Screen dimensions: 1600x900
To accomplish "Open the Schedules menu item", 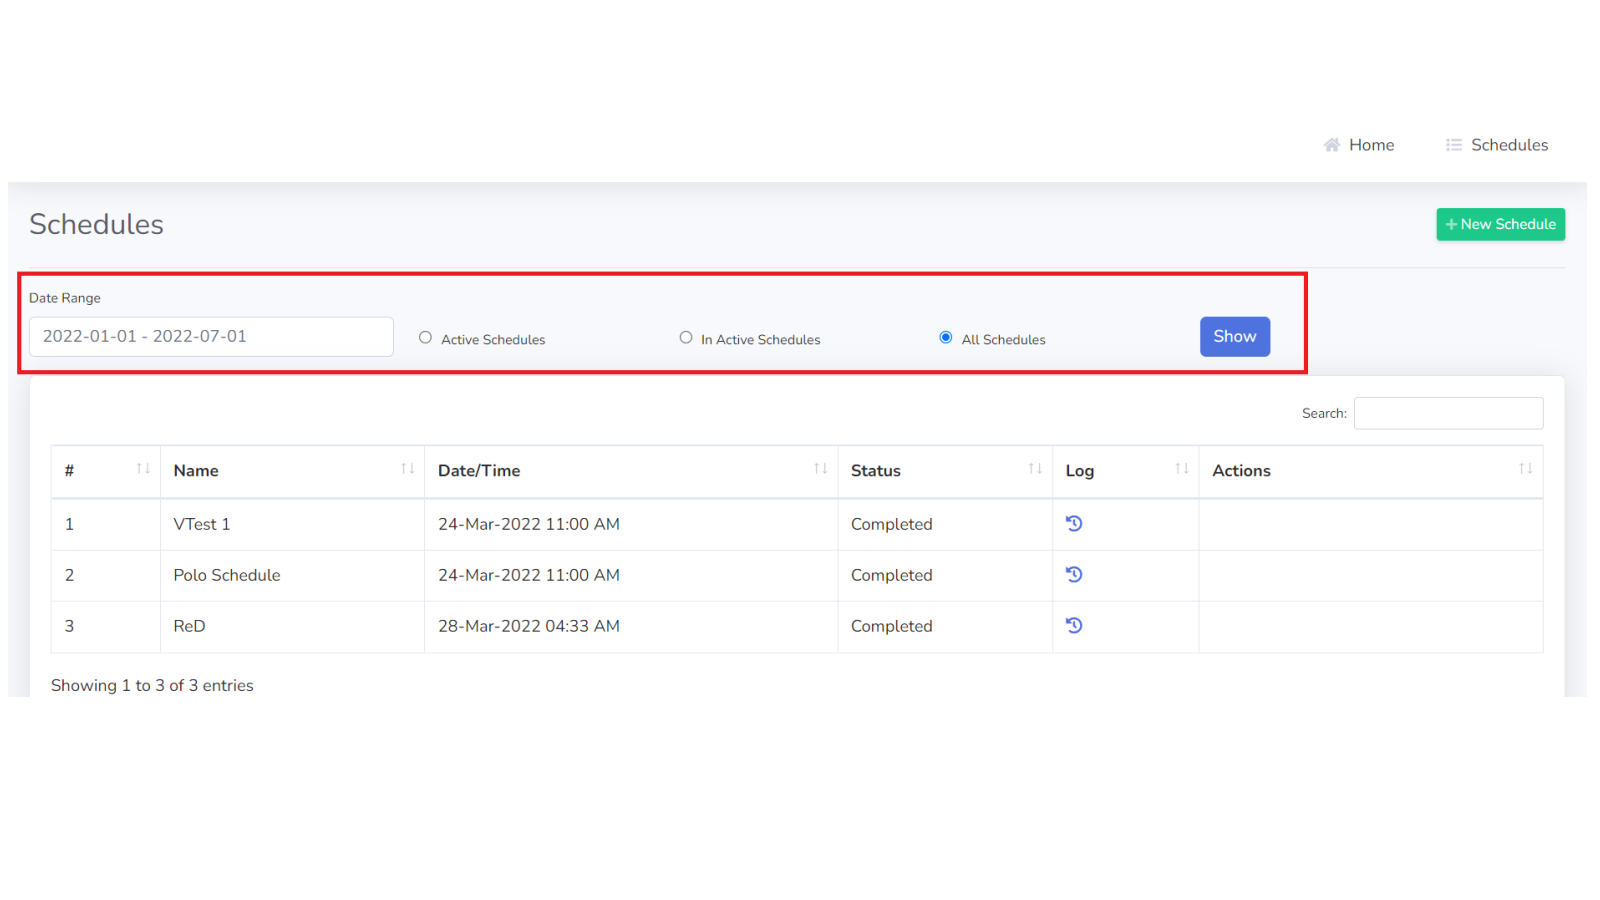I will [x=1510, y=144].
